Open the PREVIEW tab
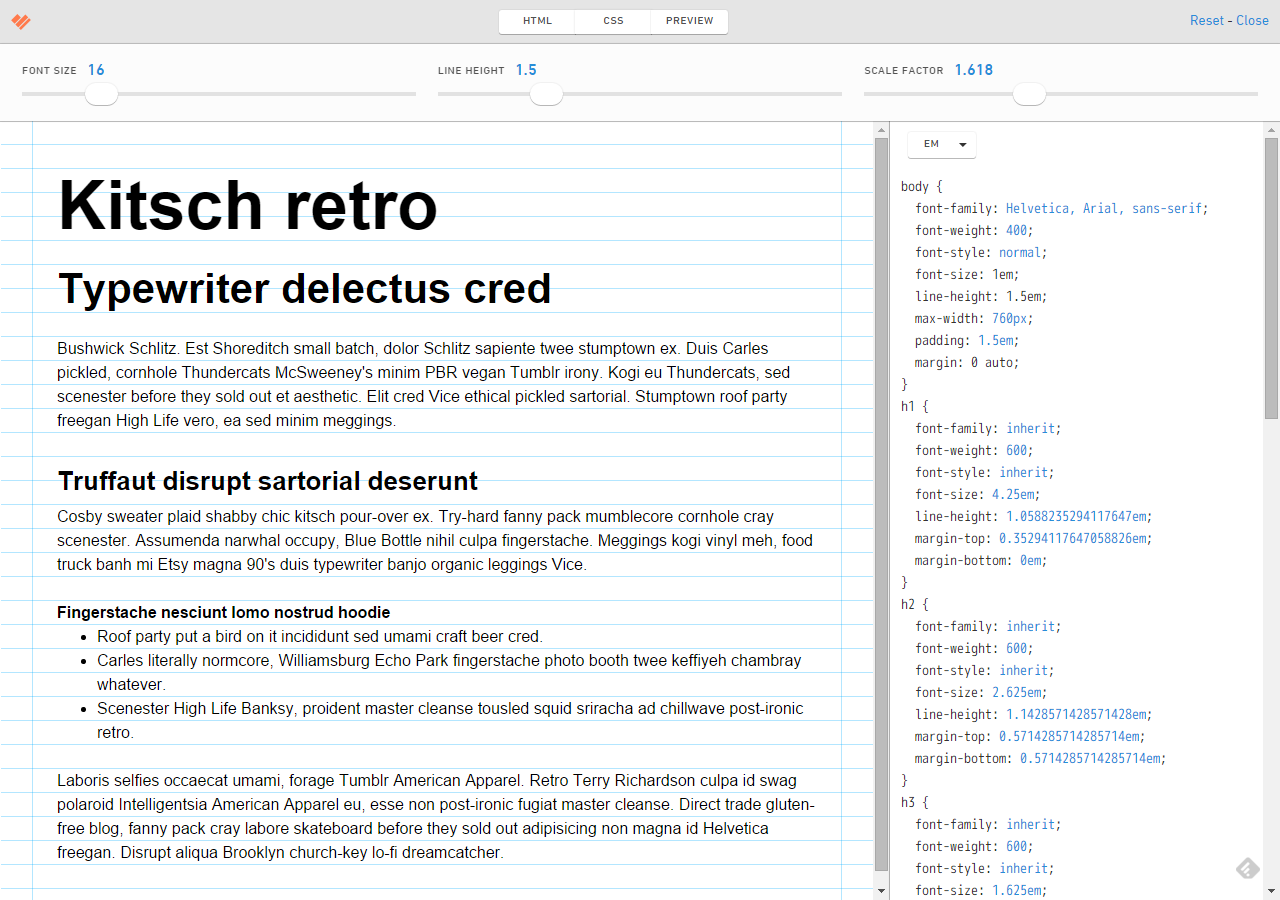This screenshot has height=900, width=1280. 689,21
